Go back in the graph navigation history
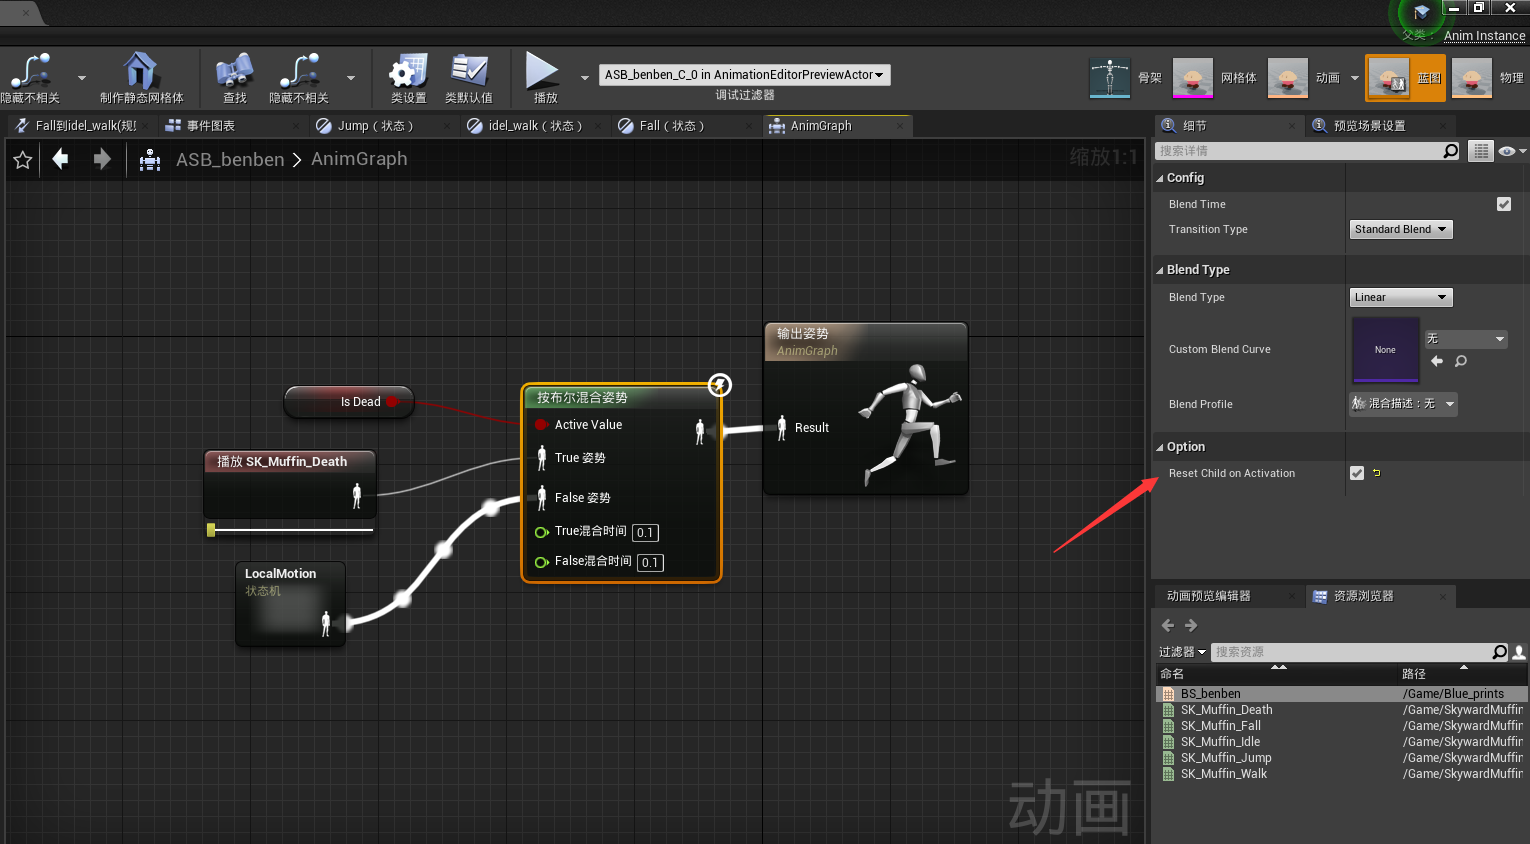 coord(61,159)
